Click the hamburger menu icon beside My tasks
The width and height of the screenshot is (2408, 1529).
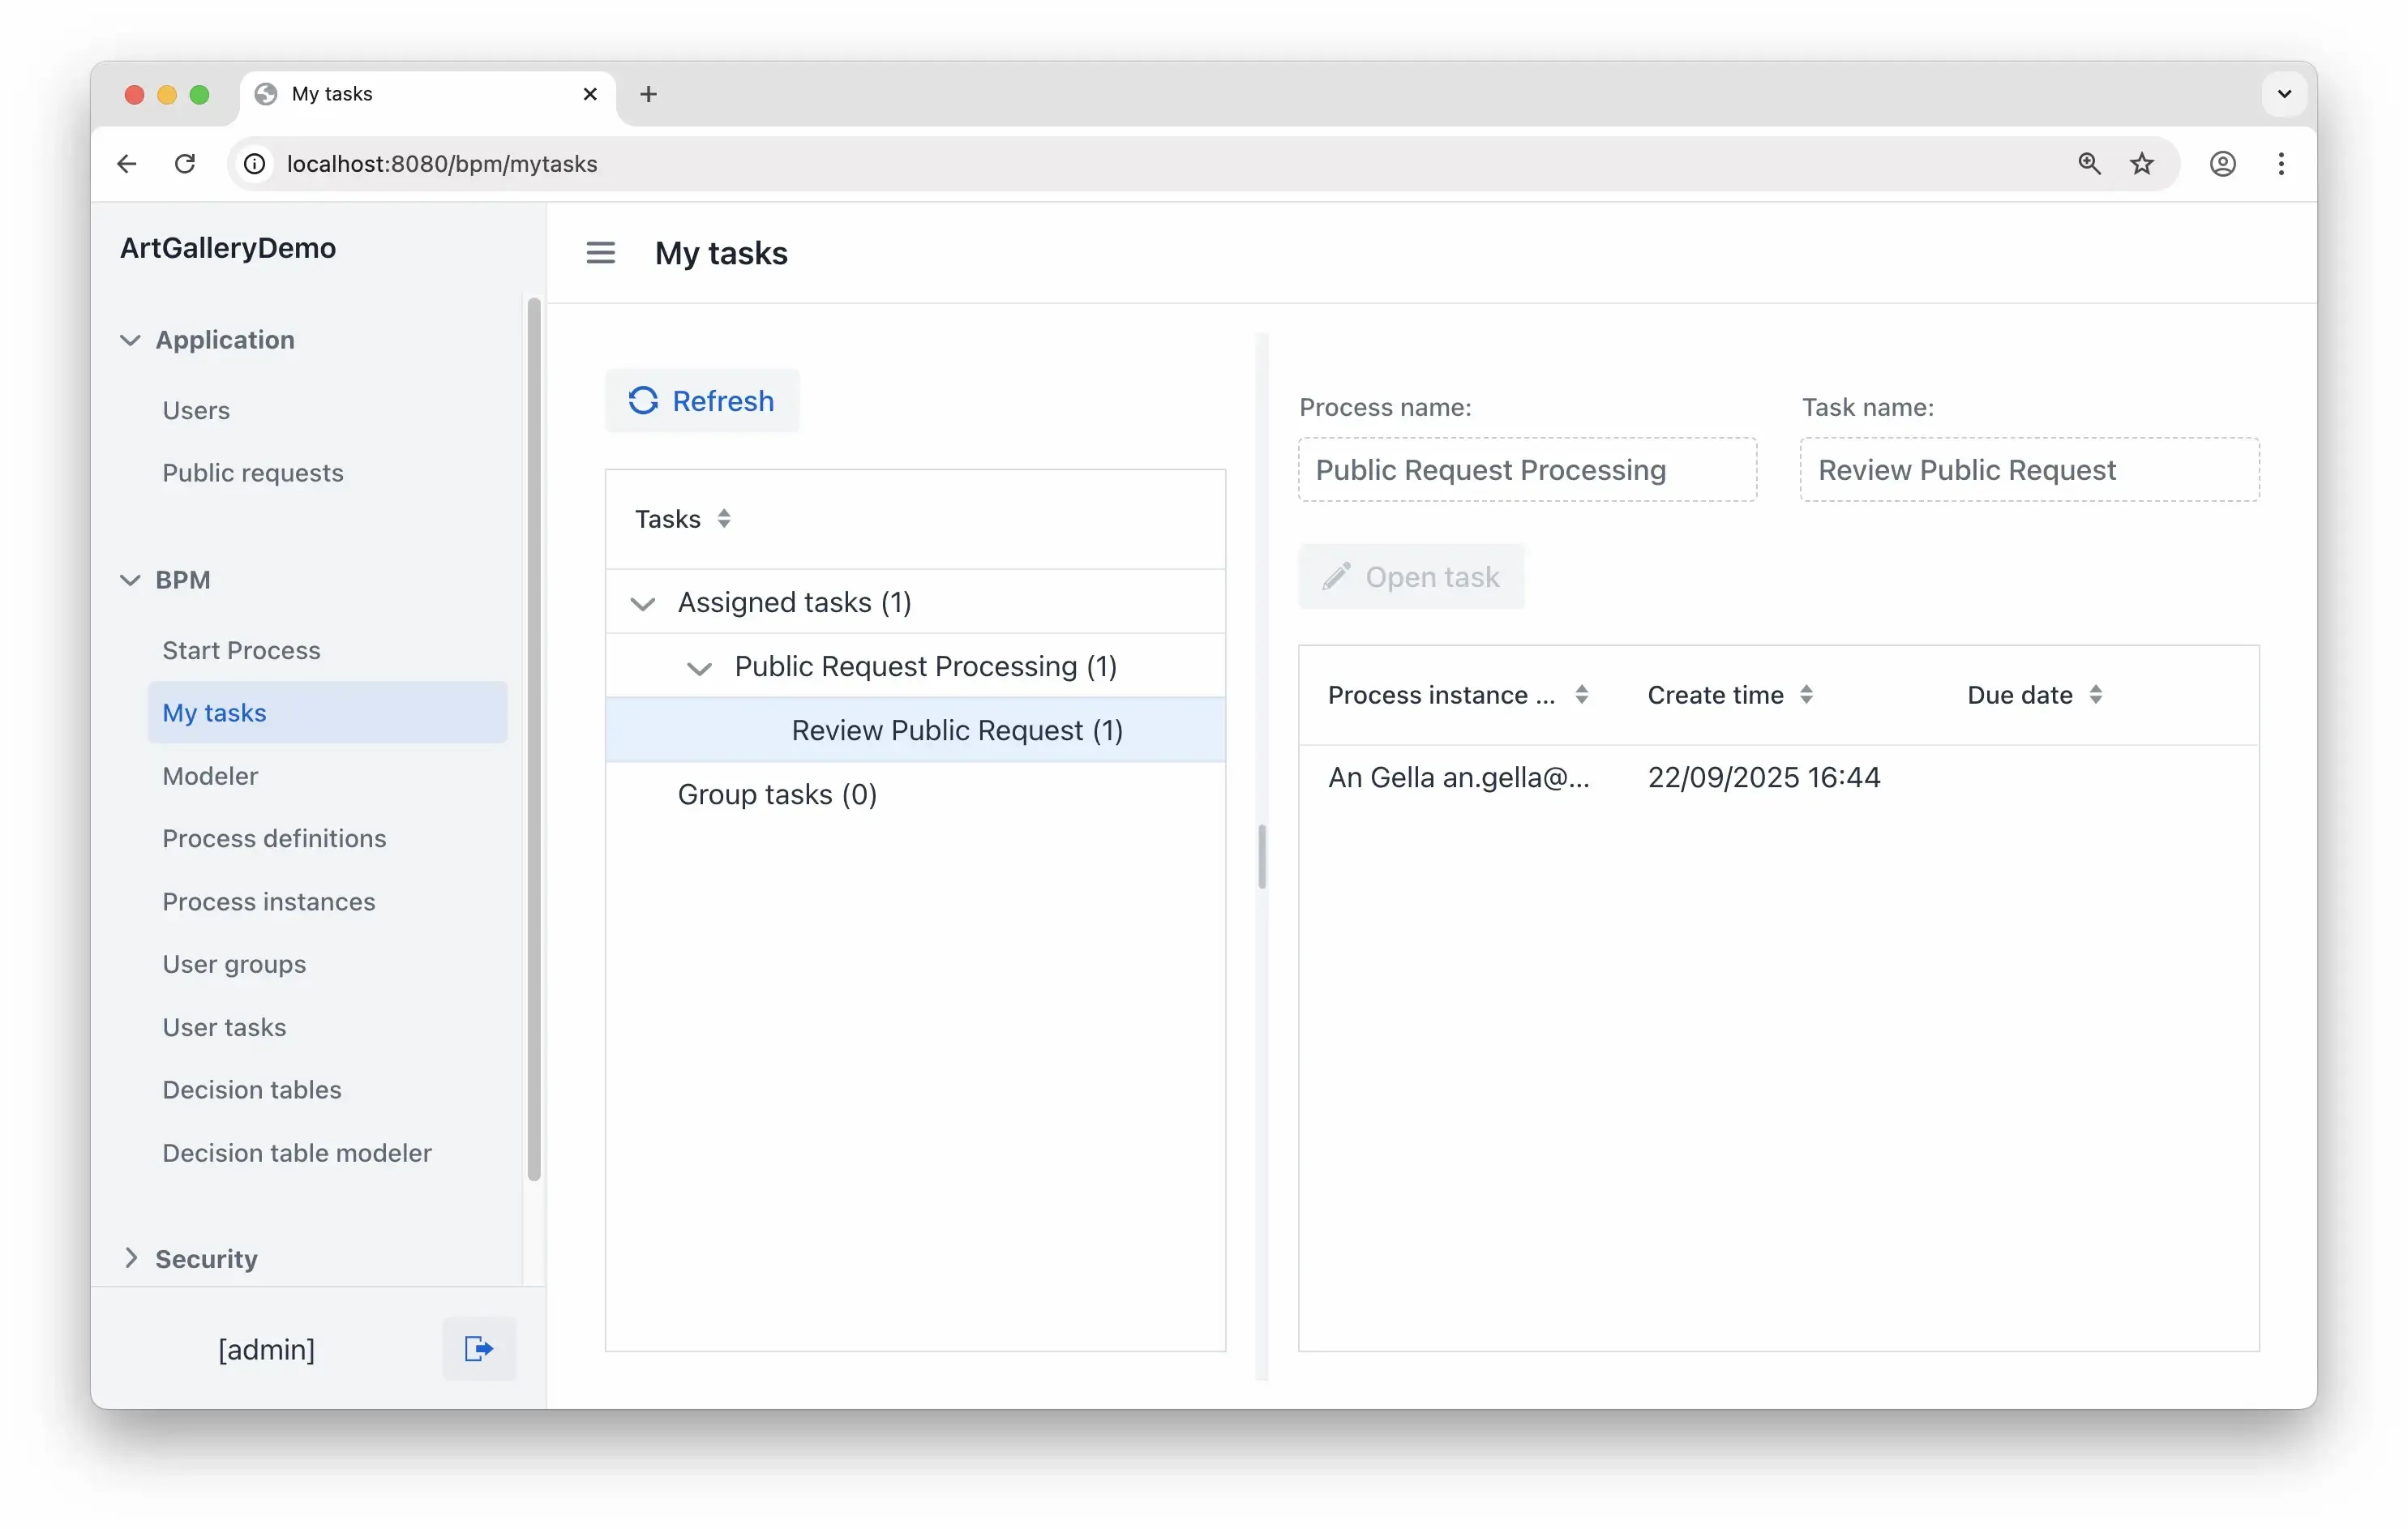600,253
